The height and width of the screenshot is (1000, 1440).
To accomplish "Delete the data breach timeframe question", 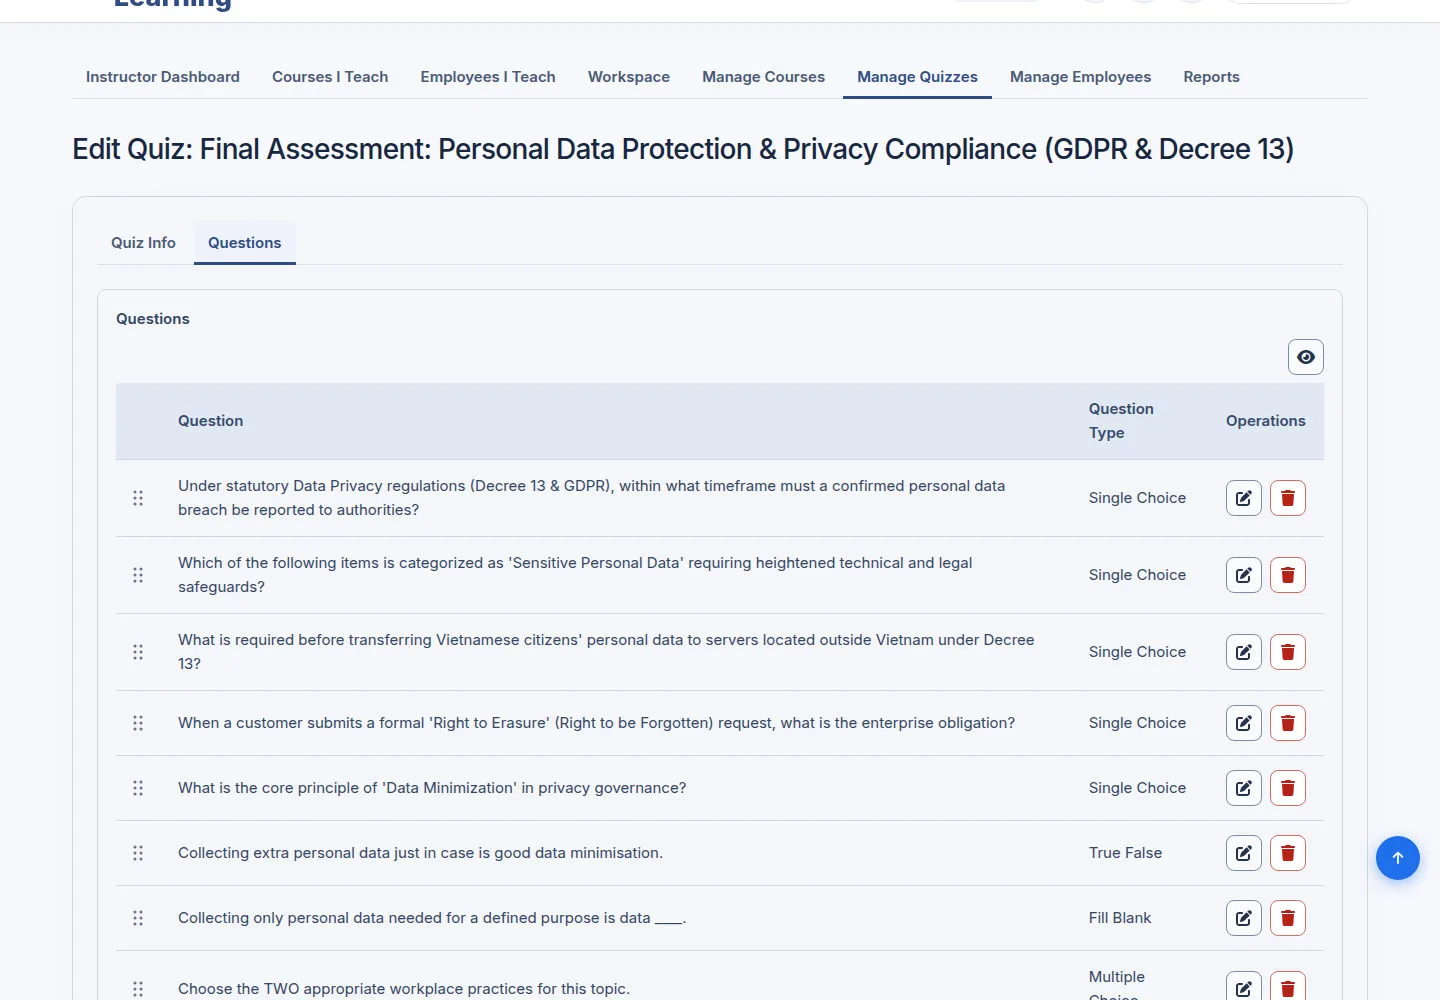I will (1288, 498).
